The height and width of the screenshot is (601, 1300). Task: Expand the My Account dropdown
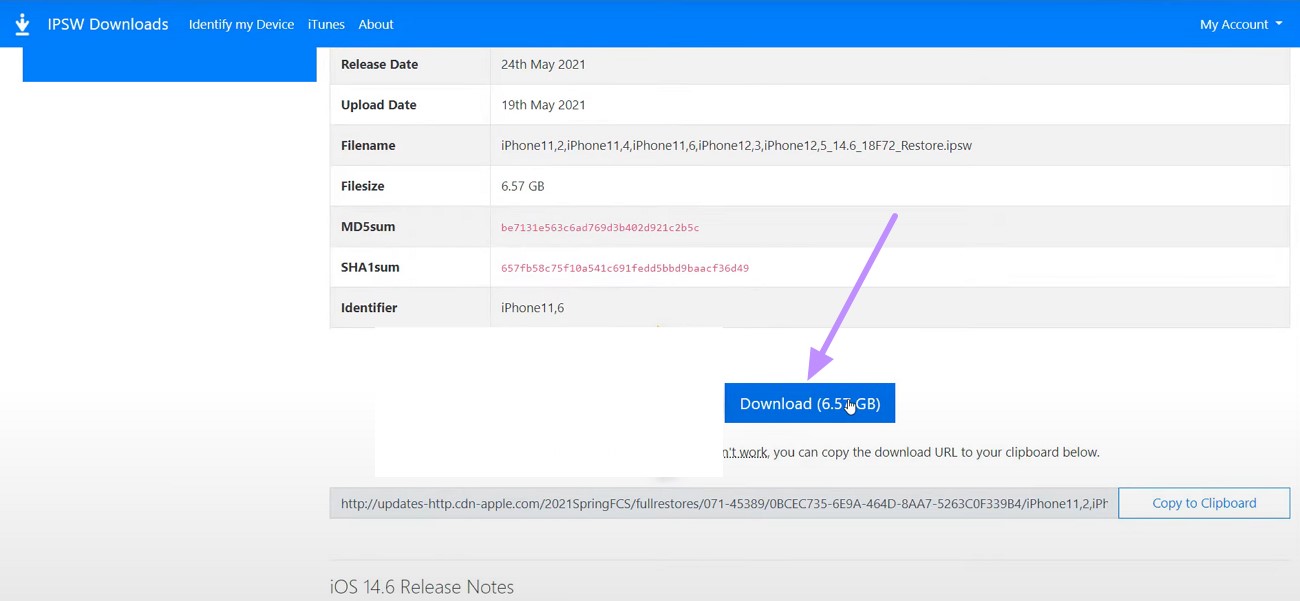point(1241,24)
